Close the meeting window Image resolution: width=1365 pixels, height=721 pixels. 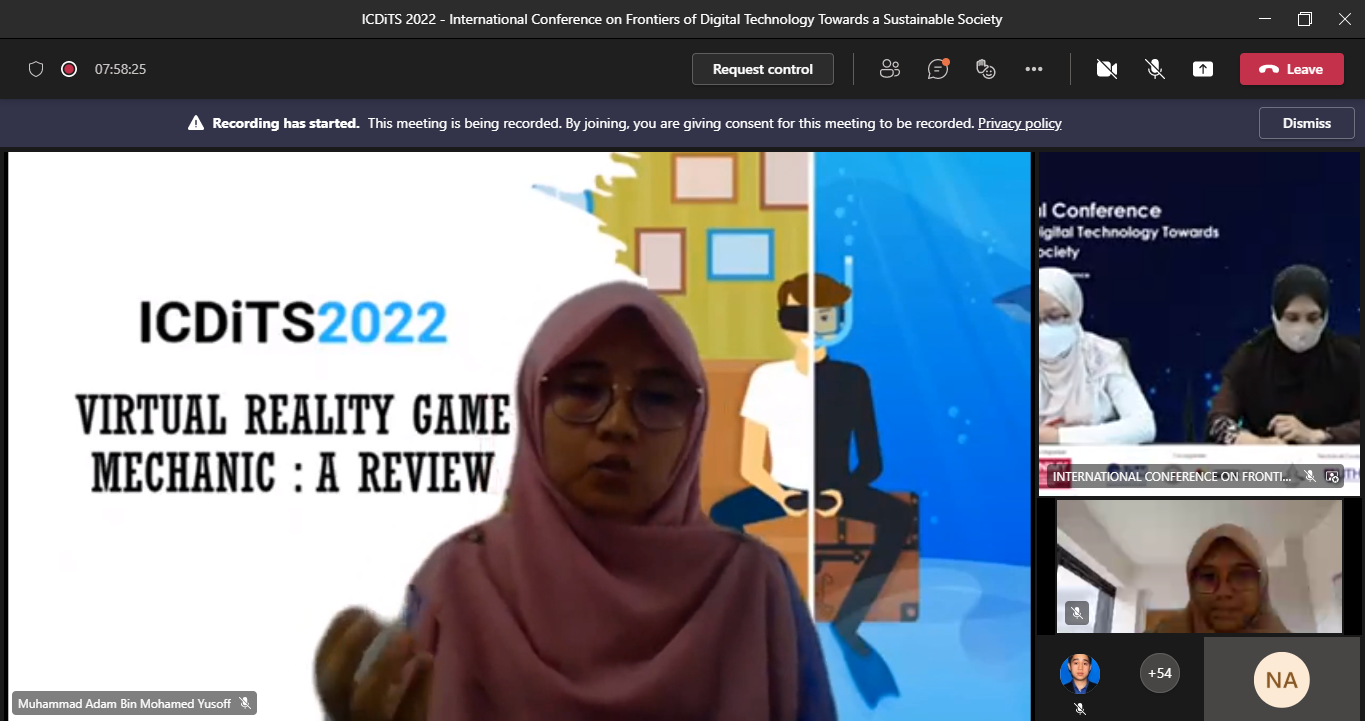[1344, 19]
